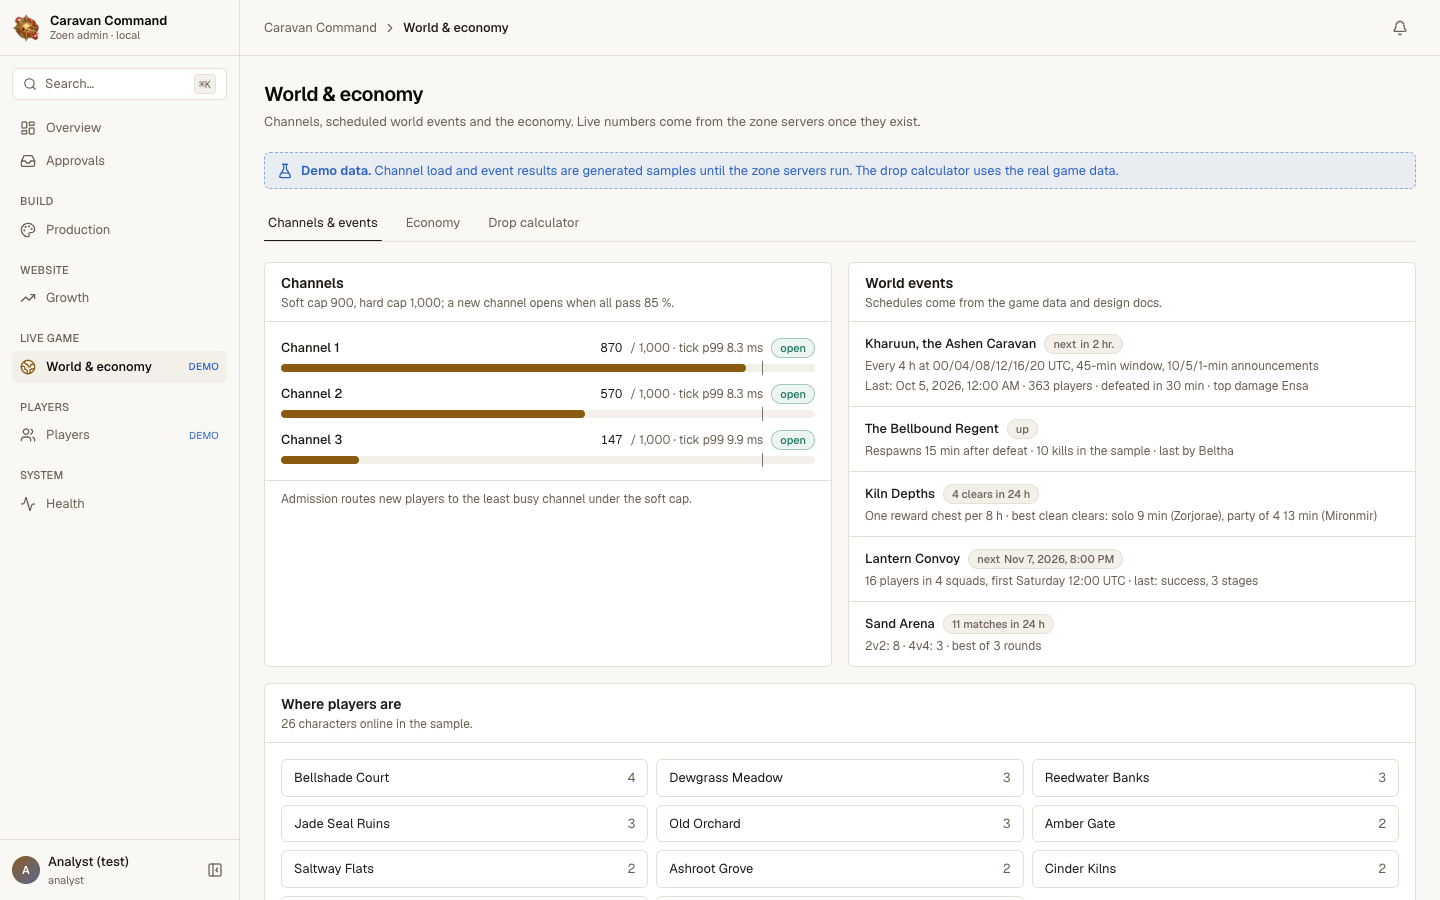Click the search magnifier icon
Screen dimensions: 1440x900
click(30, 84)
